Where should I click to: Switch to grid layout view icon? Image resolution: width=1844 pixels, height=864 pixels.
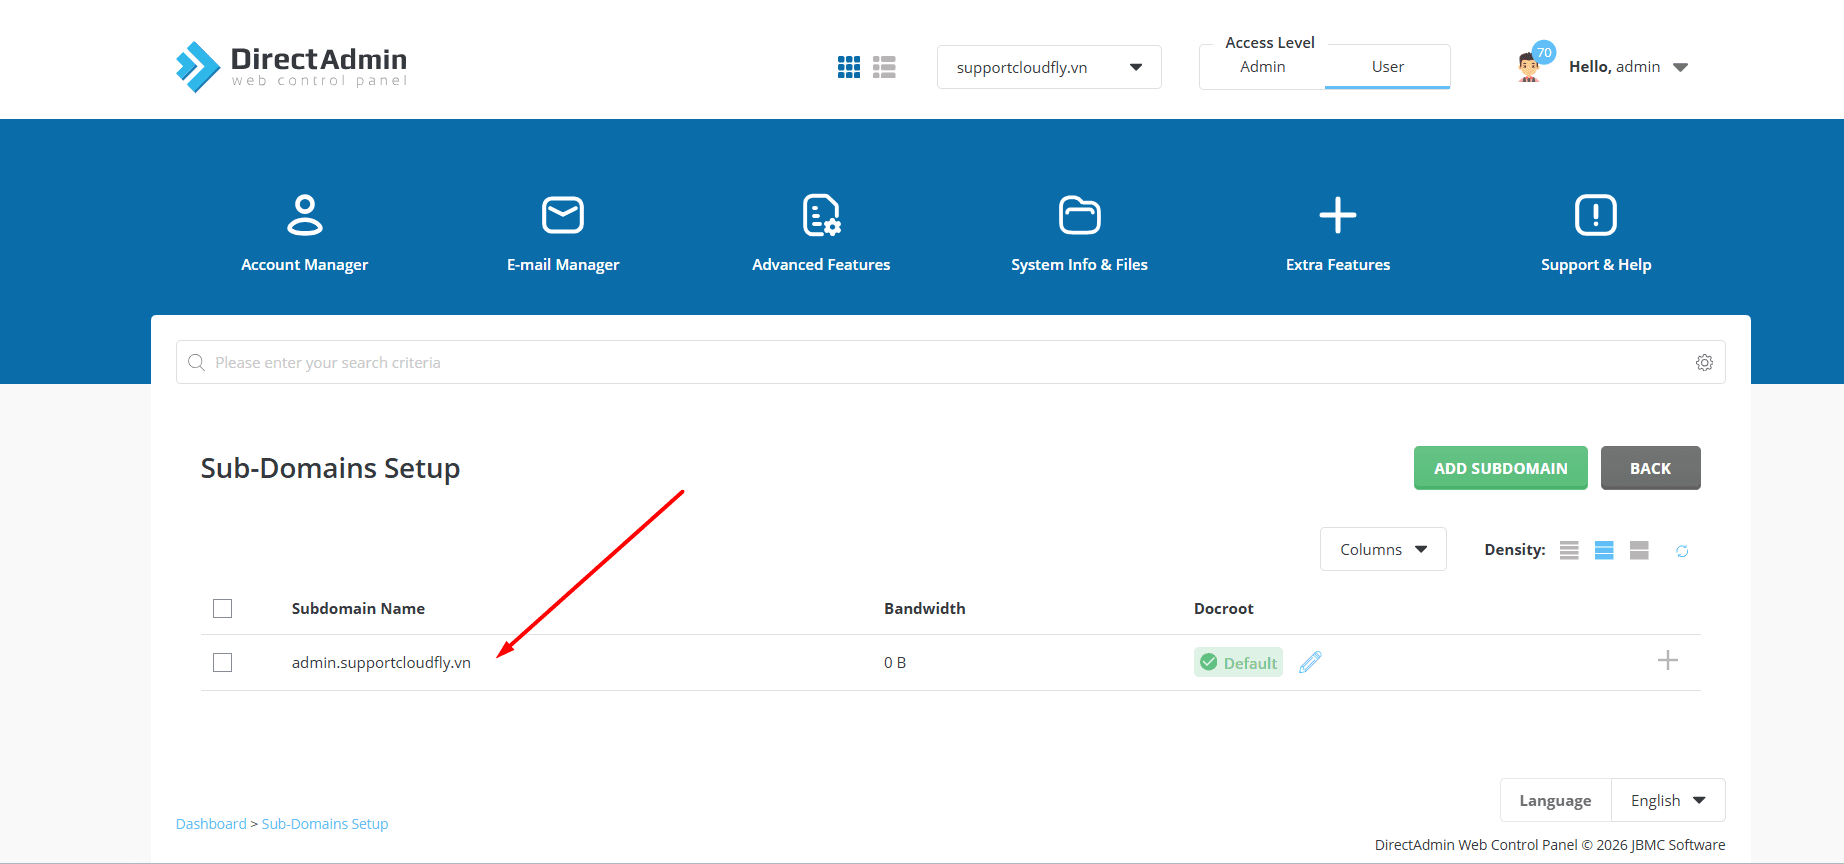point(848,67)
